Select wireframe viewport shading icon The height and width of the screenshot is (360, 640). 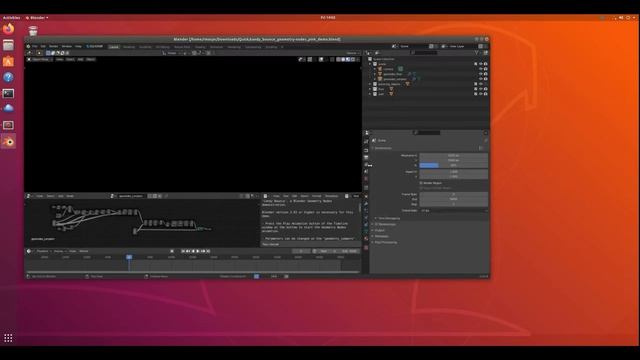pos(338,59)
